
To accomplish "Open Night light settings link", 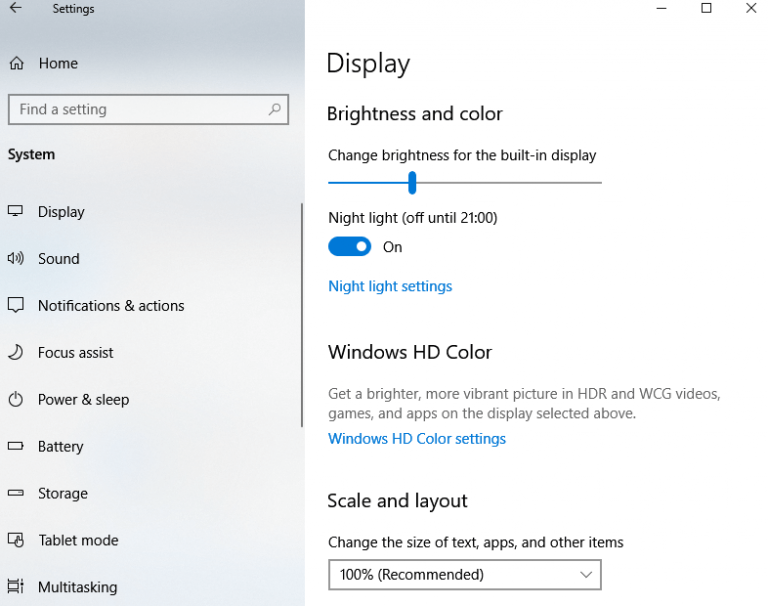I will [x=390, y=286].
